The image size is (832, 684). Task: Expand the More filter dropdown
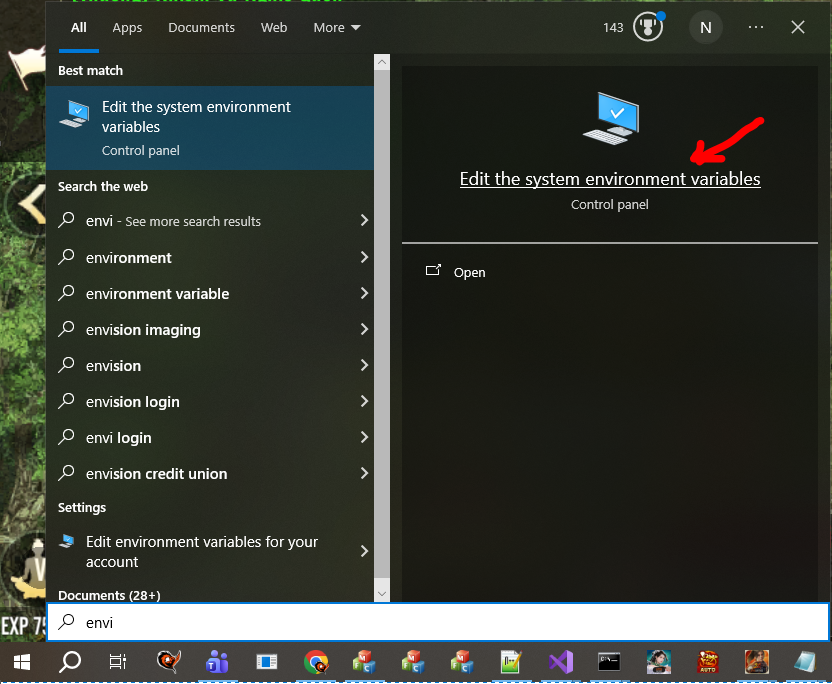click(336, 28)
